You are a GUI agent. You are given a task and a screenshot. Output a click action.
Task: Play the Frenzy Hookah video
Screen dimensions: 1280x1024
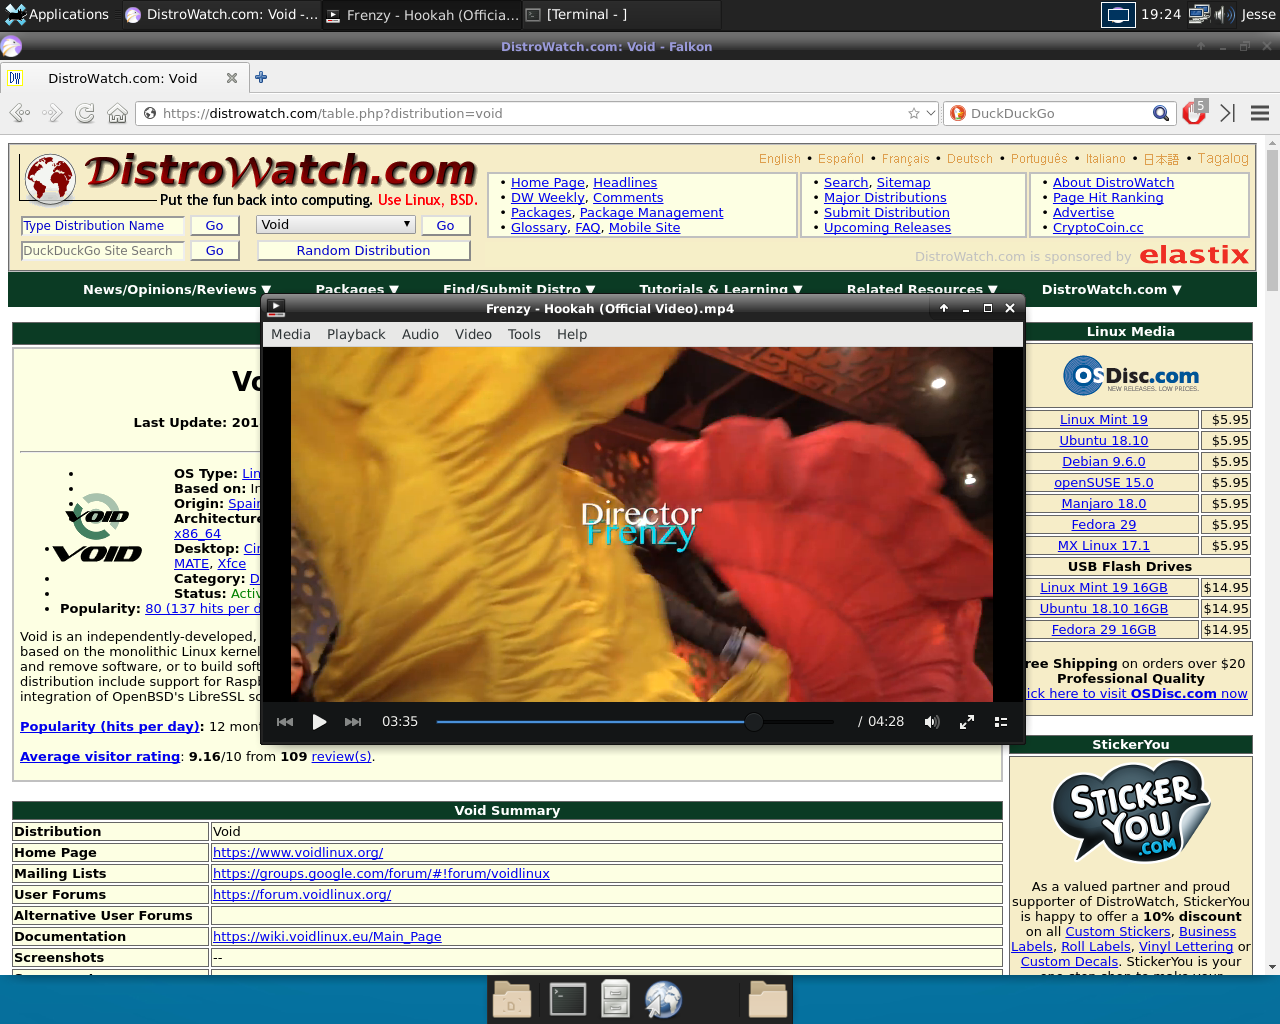319,722
